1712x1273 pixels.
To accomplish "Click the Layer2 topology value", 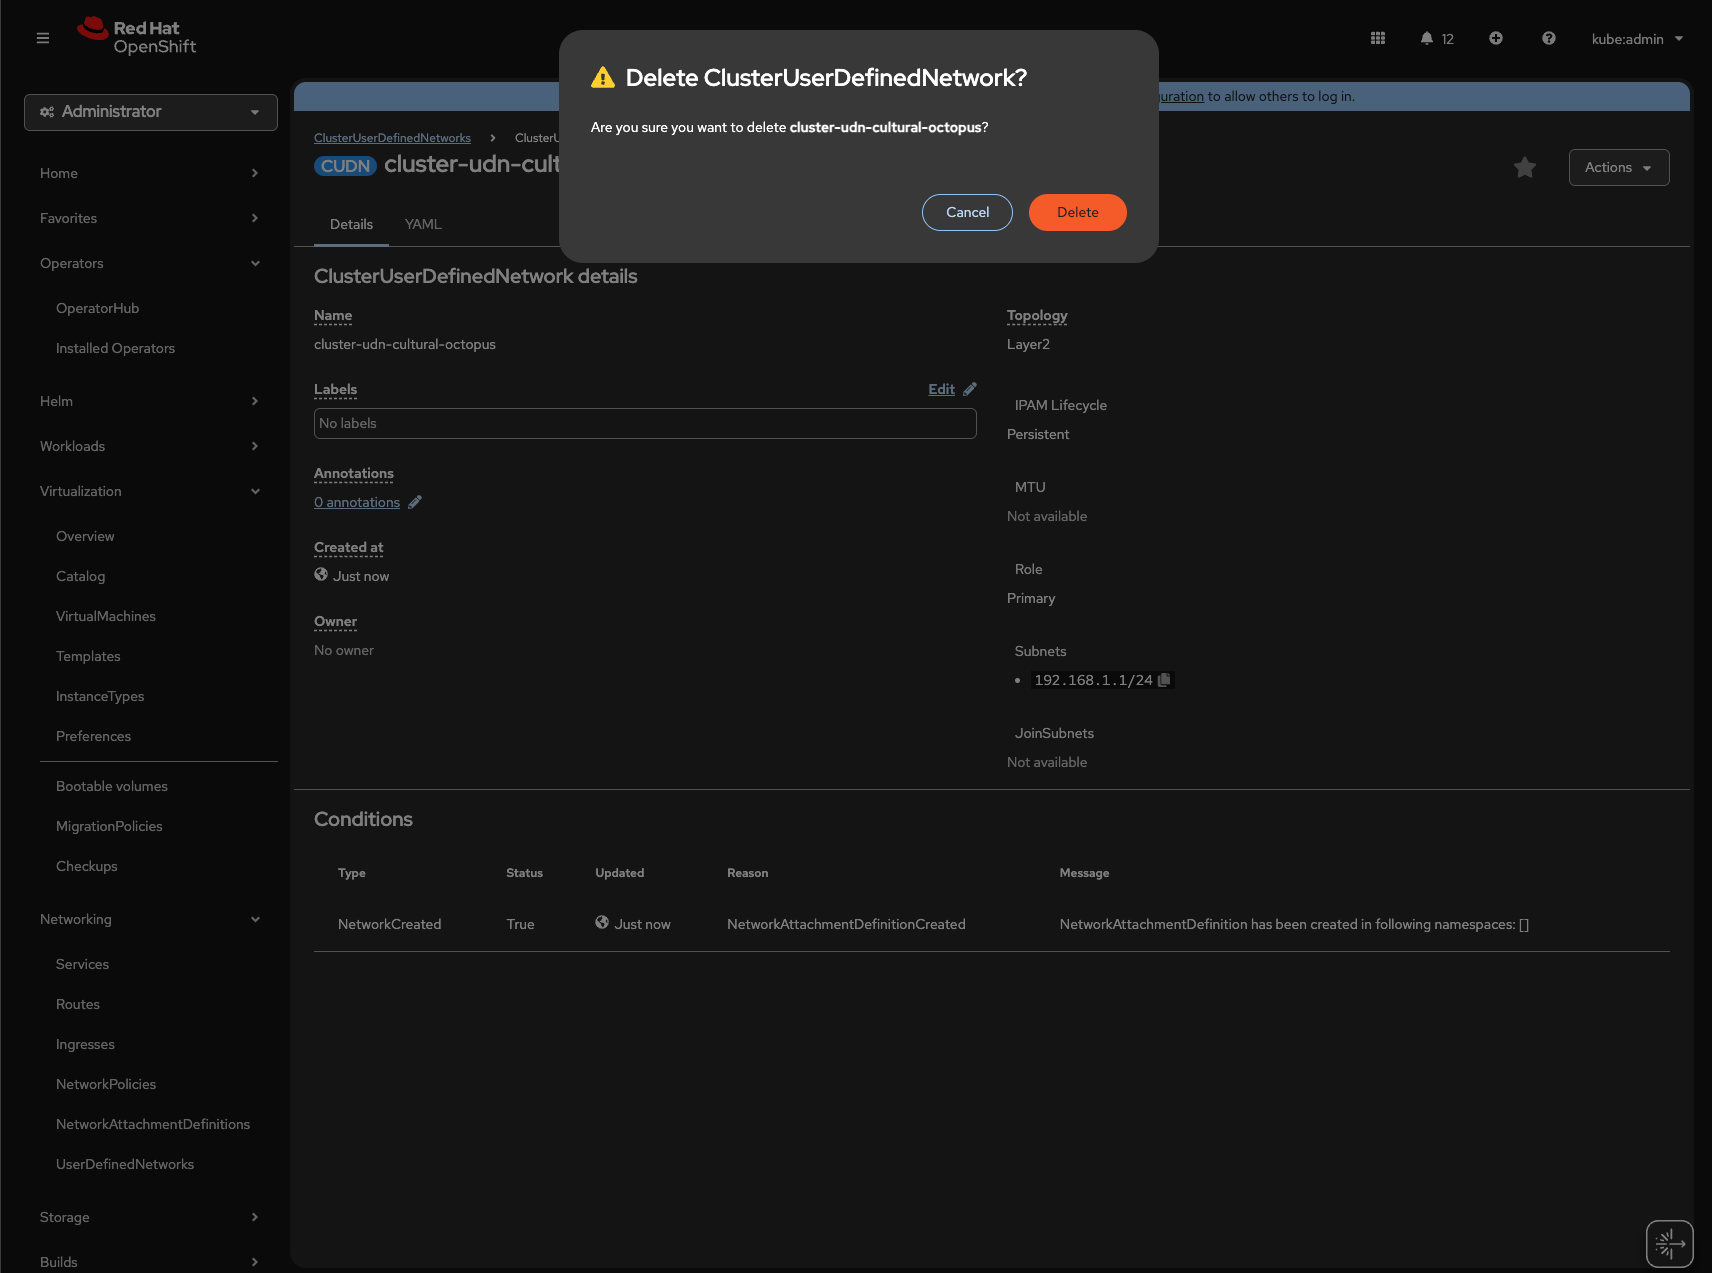I will [x=1028, y=344].
